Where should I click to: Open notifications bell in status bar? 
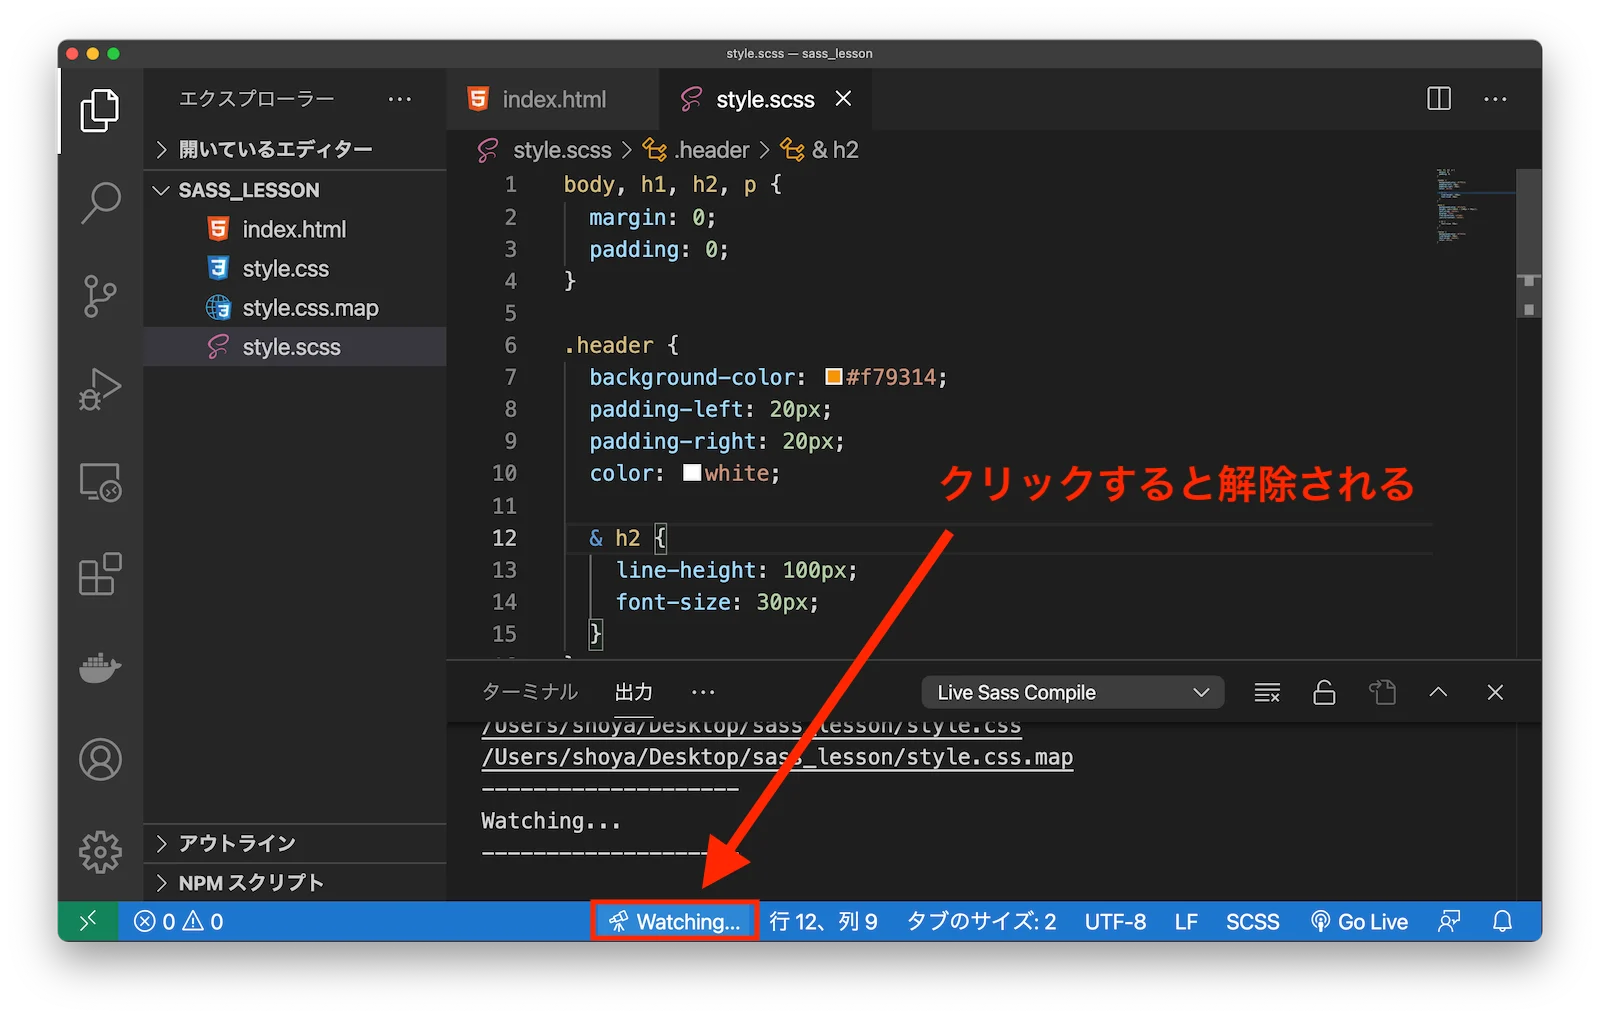point(1502,921)
